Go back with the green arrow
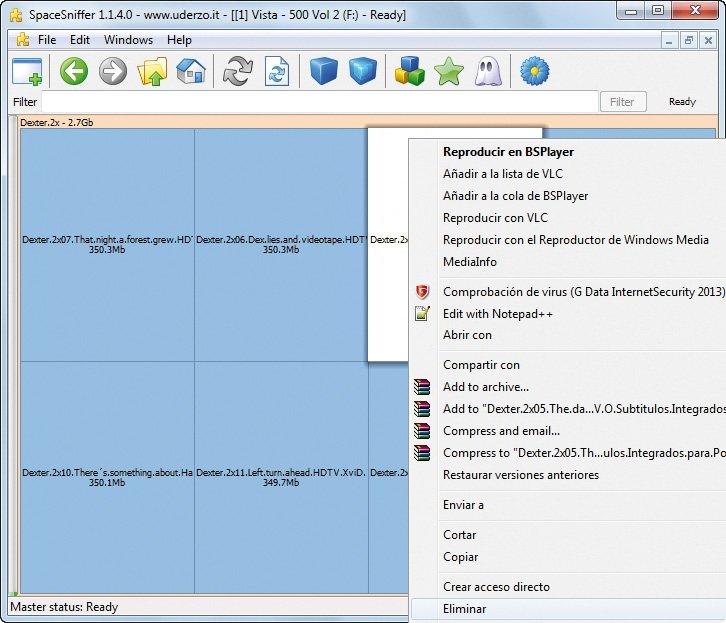 pos(74,71)
